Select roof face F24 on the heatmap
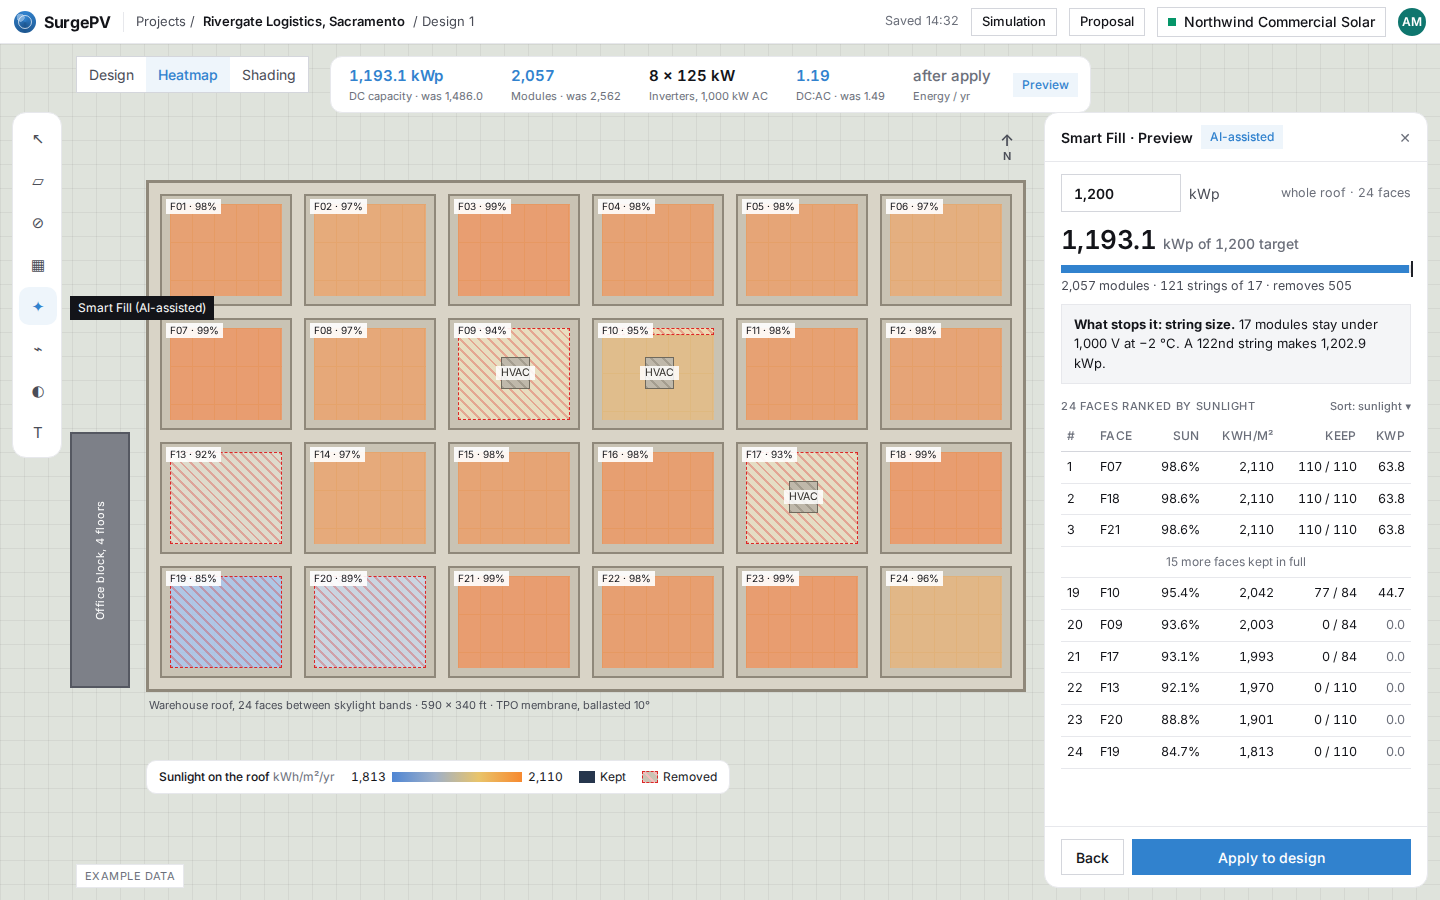The image size is (1440, 900). (x=946, y=622)
